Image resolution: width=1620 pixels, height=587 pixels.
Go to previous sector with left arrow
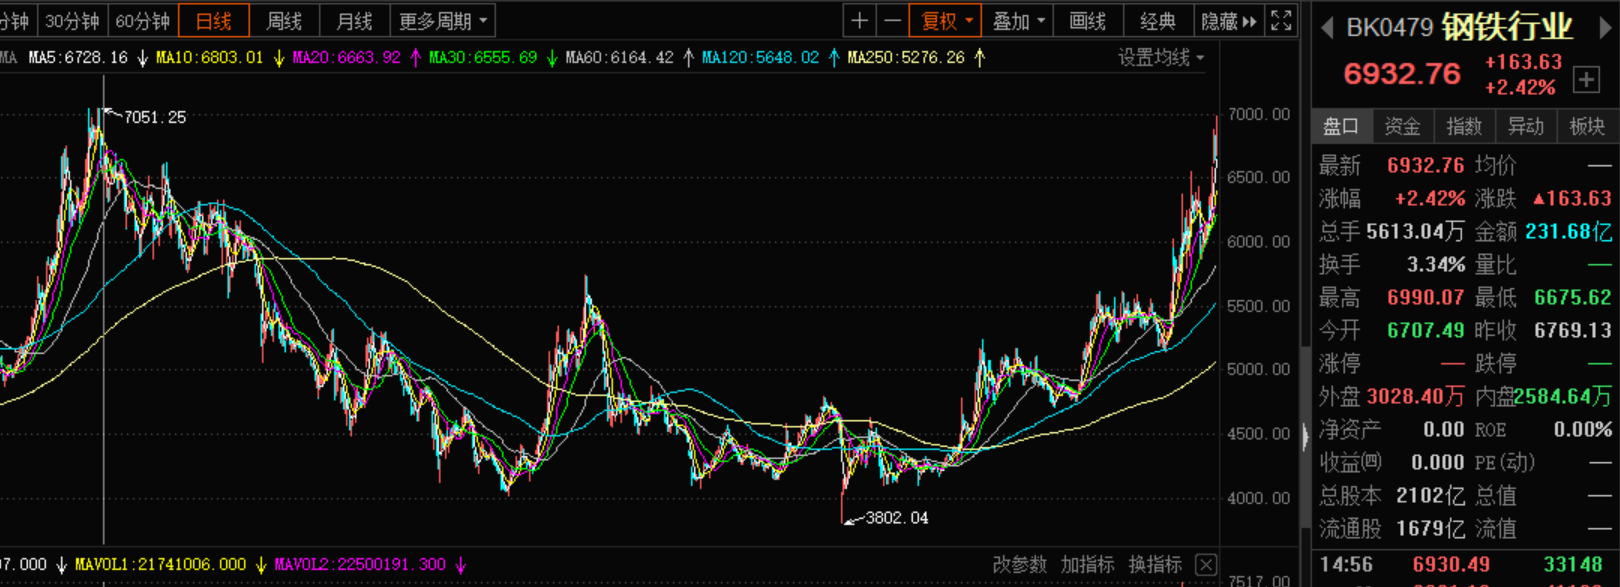(x=1327, y=28)
